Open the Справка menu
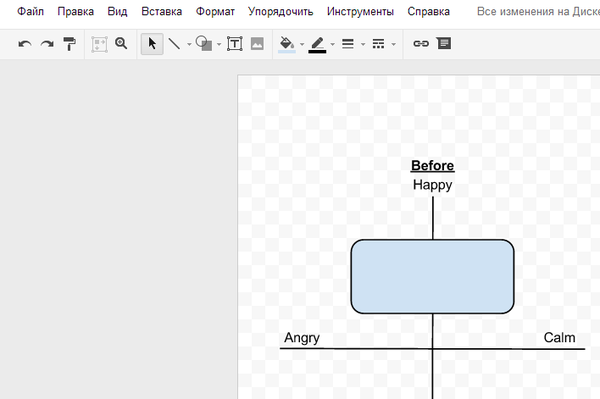Viewport: 600px width, 399px height. 429,12
